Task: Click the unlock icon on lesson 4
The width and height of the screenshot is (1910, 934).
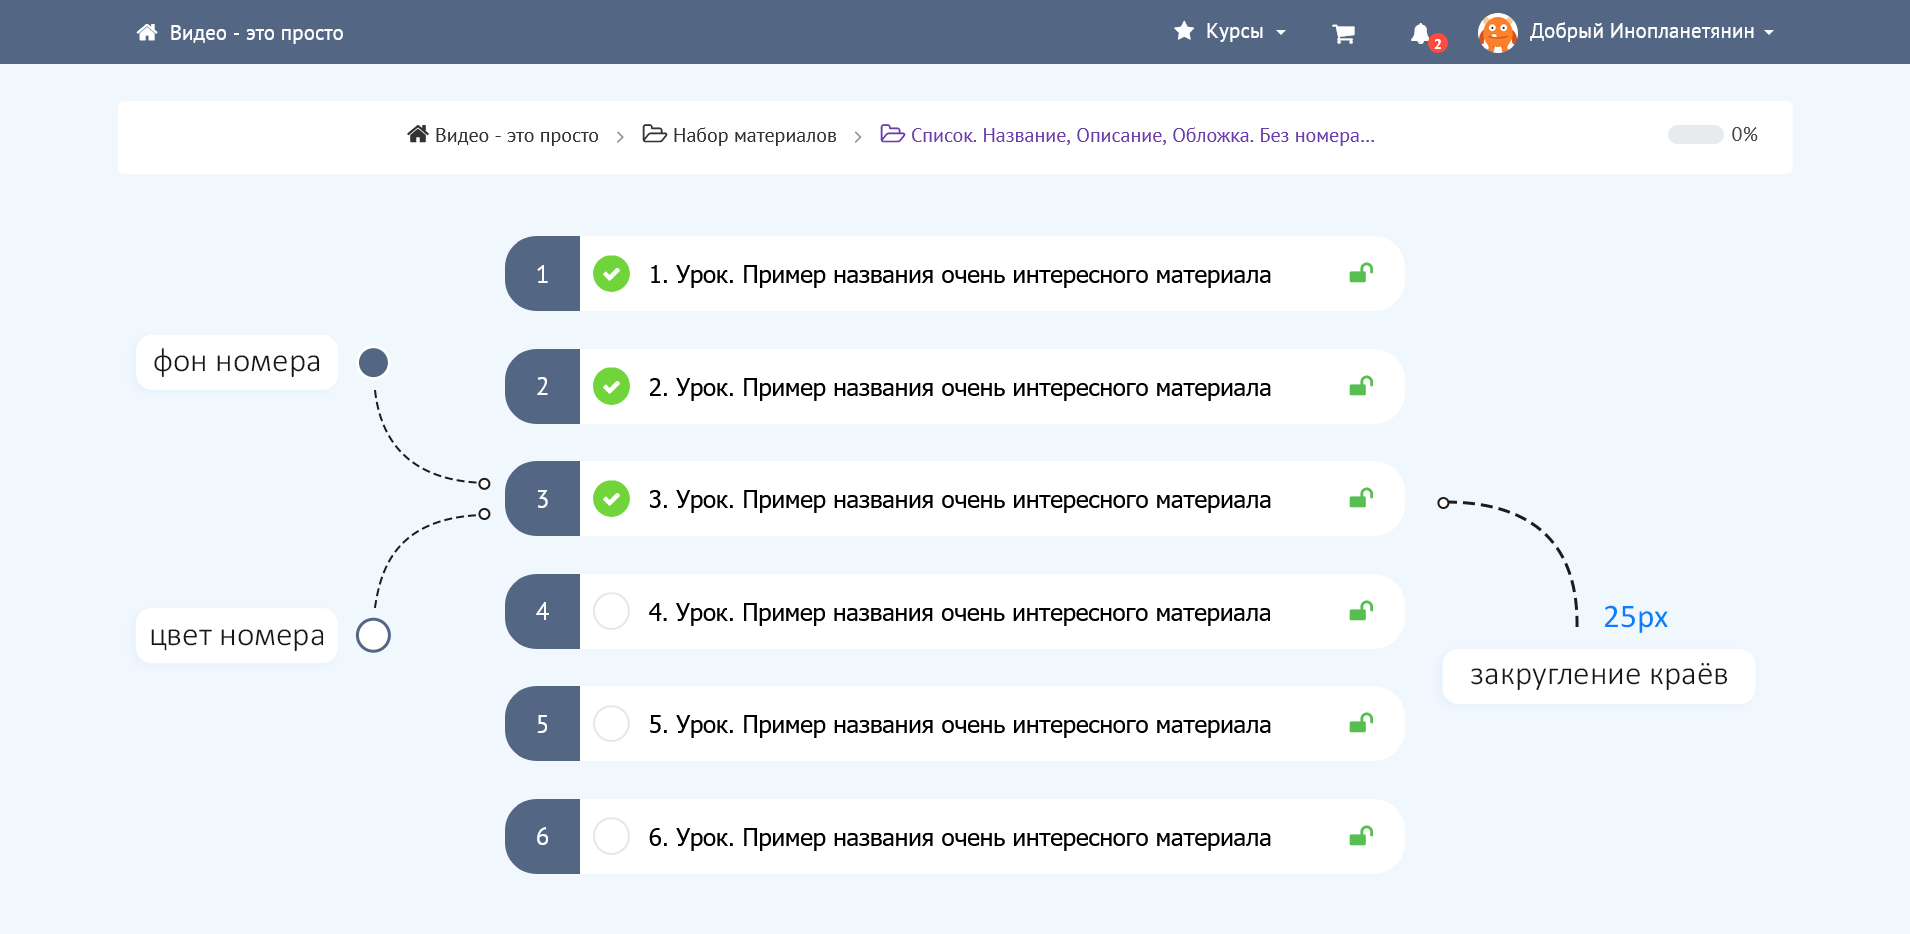Action: [1361, 611]
